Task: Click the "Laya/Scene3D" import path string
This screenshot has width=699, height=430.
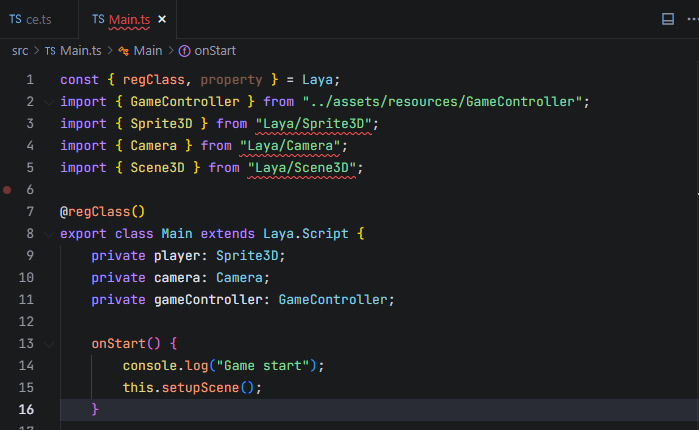Action: point(304,167)
